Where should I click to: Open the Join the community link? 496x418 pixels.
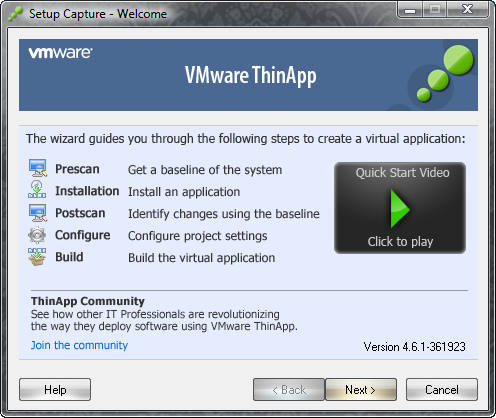(x=79, y=345)
